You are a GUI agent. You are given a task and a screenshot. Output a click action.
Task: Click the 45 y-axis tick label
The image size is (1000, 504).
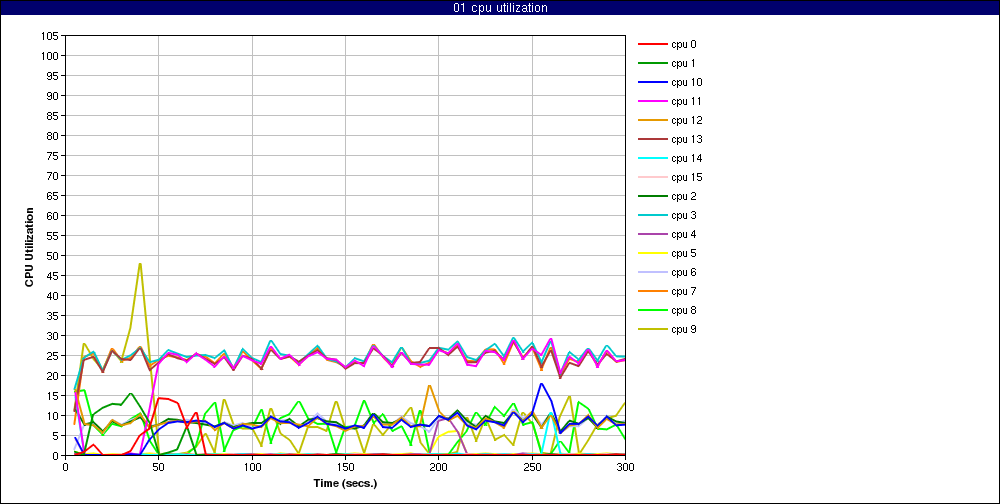tap(52, 276)
